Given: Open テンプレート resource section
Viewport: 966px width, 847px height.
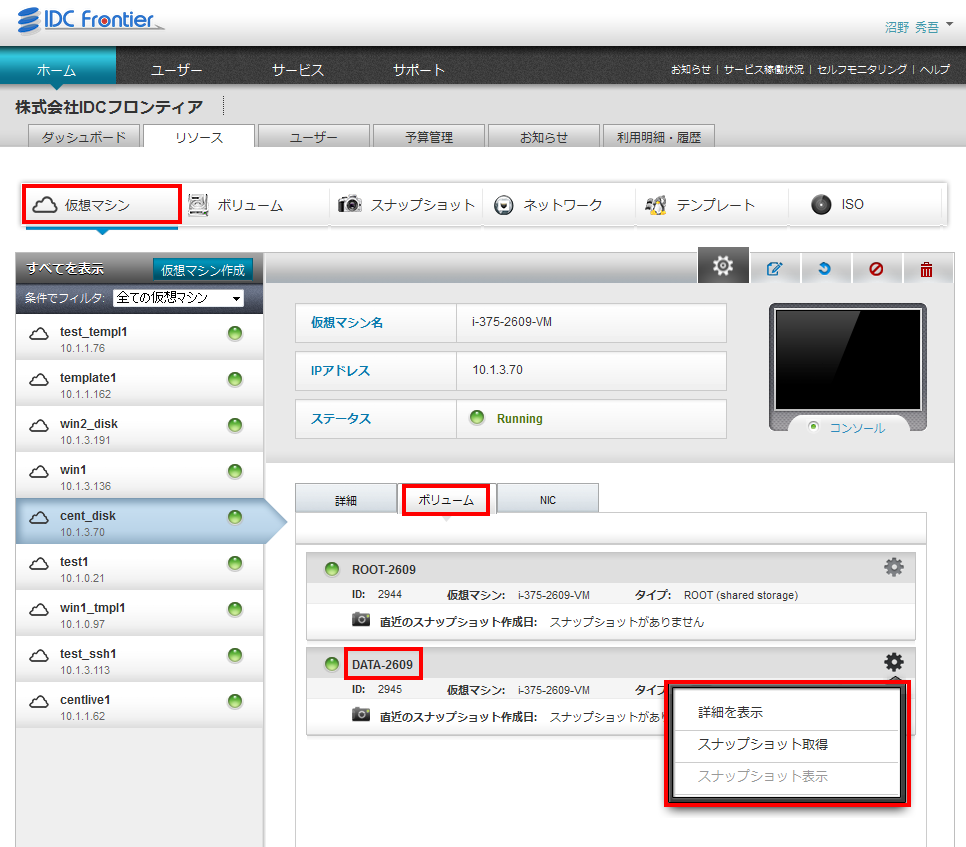Looking at the screenshot, I should click(712, 205).
